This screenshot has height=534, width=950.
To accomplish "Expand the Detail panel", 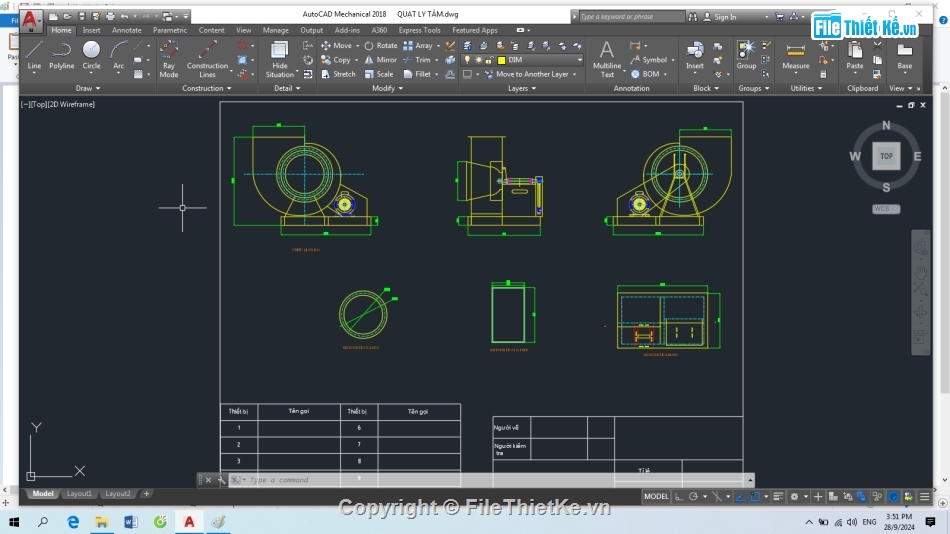I will coord(287,88).
